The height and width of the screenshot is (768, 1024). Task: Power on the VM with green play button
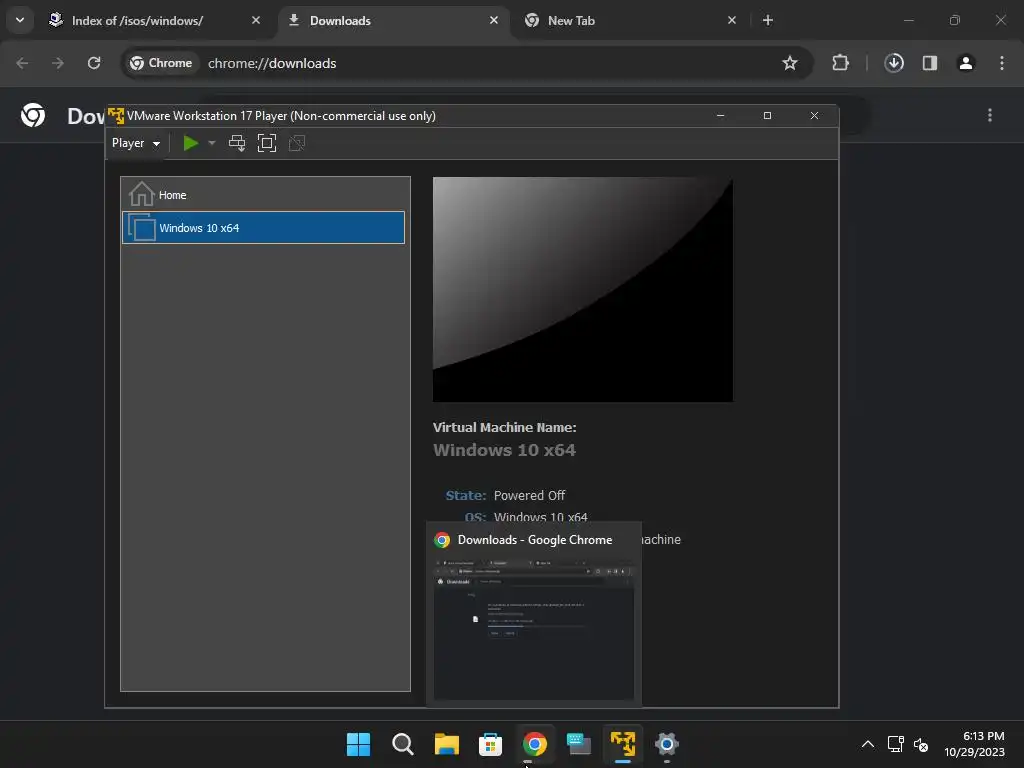click(191, 143)
